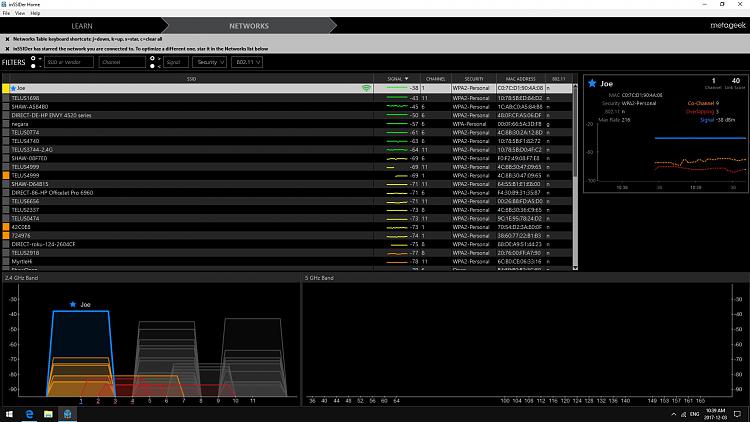Open the View menu
The image size is (750, 422).
[x=20, y=13]
